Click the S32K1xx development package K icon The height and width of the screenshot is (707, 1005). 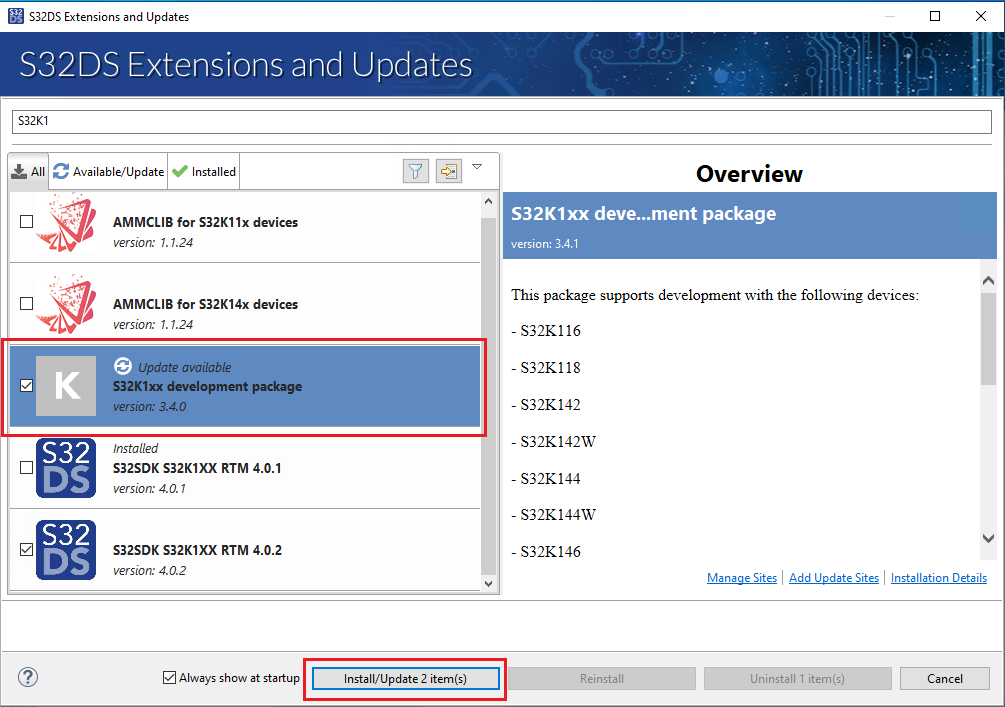pos(66,386)
